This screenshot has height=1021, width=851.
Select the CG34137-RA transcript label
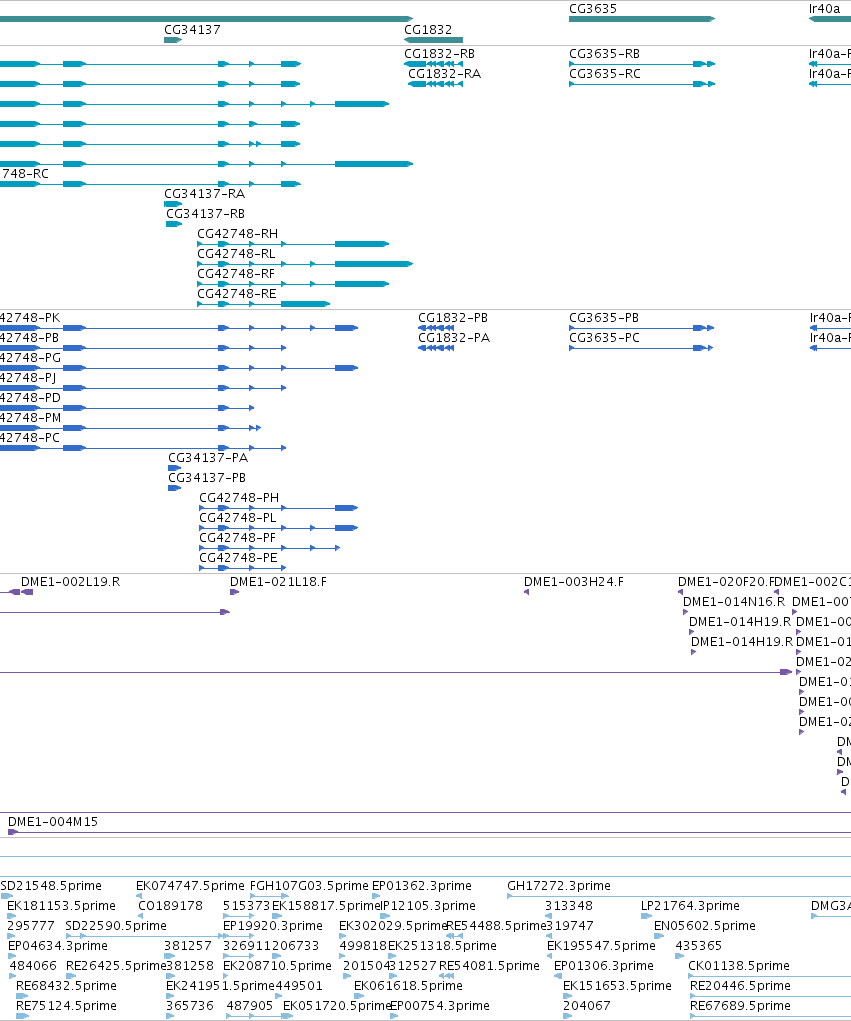pyautogui.click(x=204, y=193)
